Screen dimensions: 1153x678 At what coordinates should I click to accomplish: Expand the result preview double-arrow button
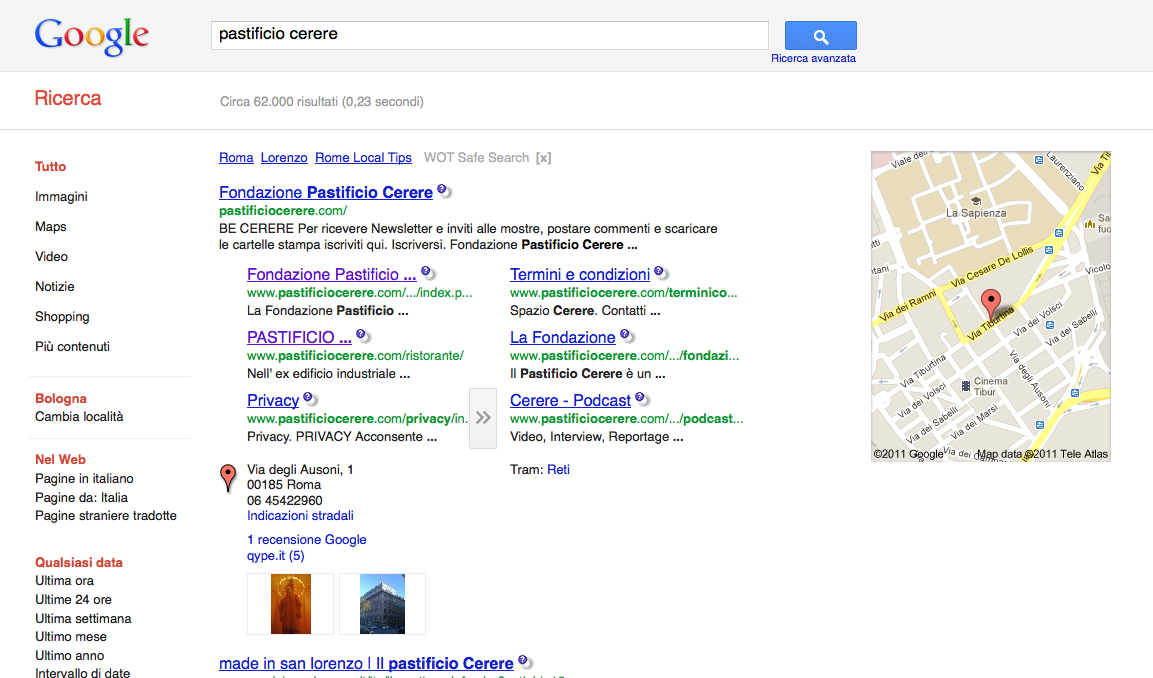coord(483,418)
